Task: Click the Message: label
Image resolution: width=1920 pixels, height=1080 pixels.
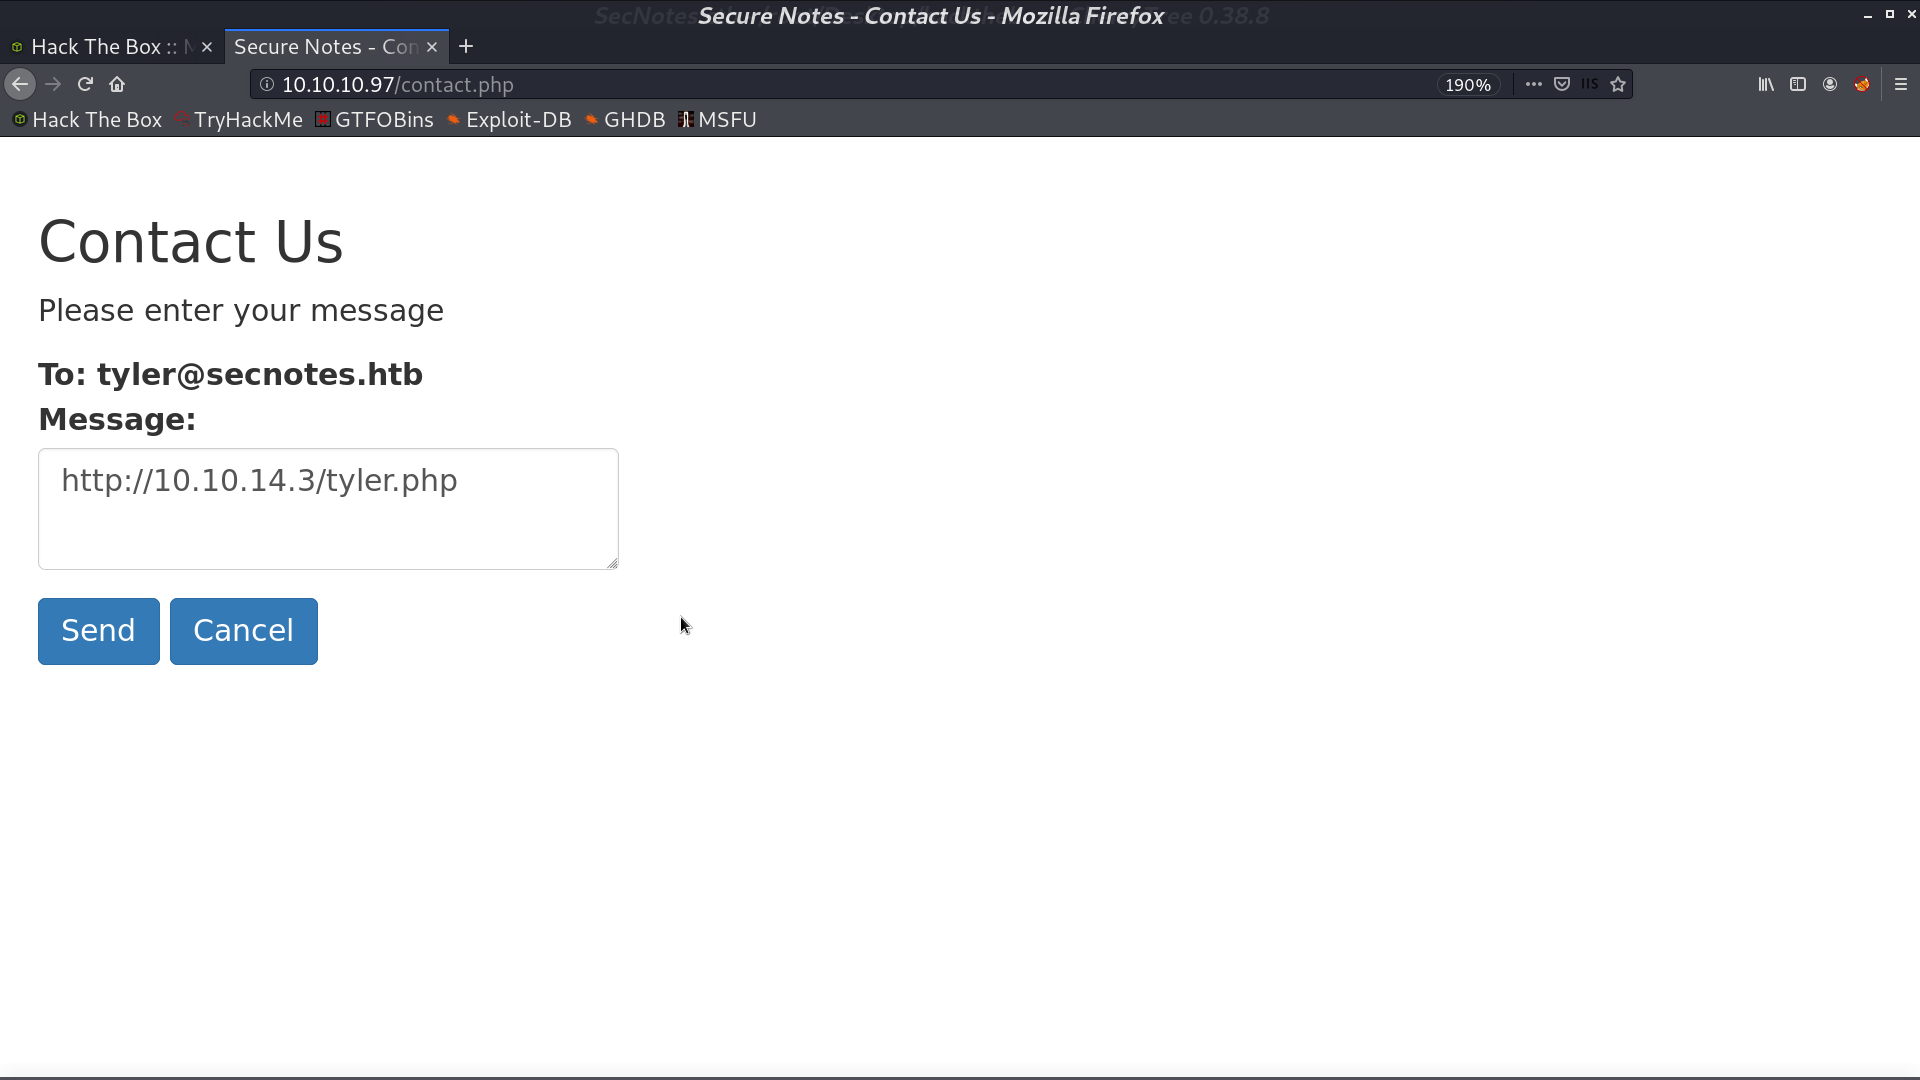Action: click(117, 420)
